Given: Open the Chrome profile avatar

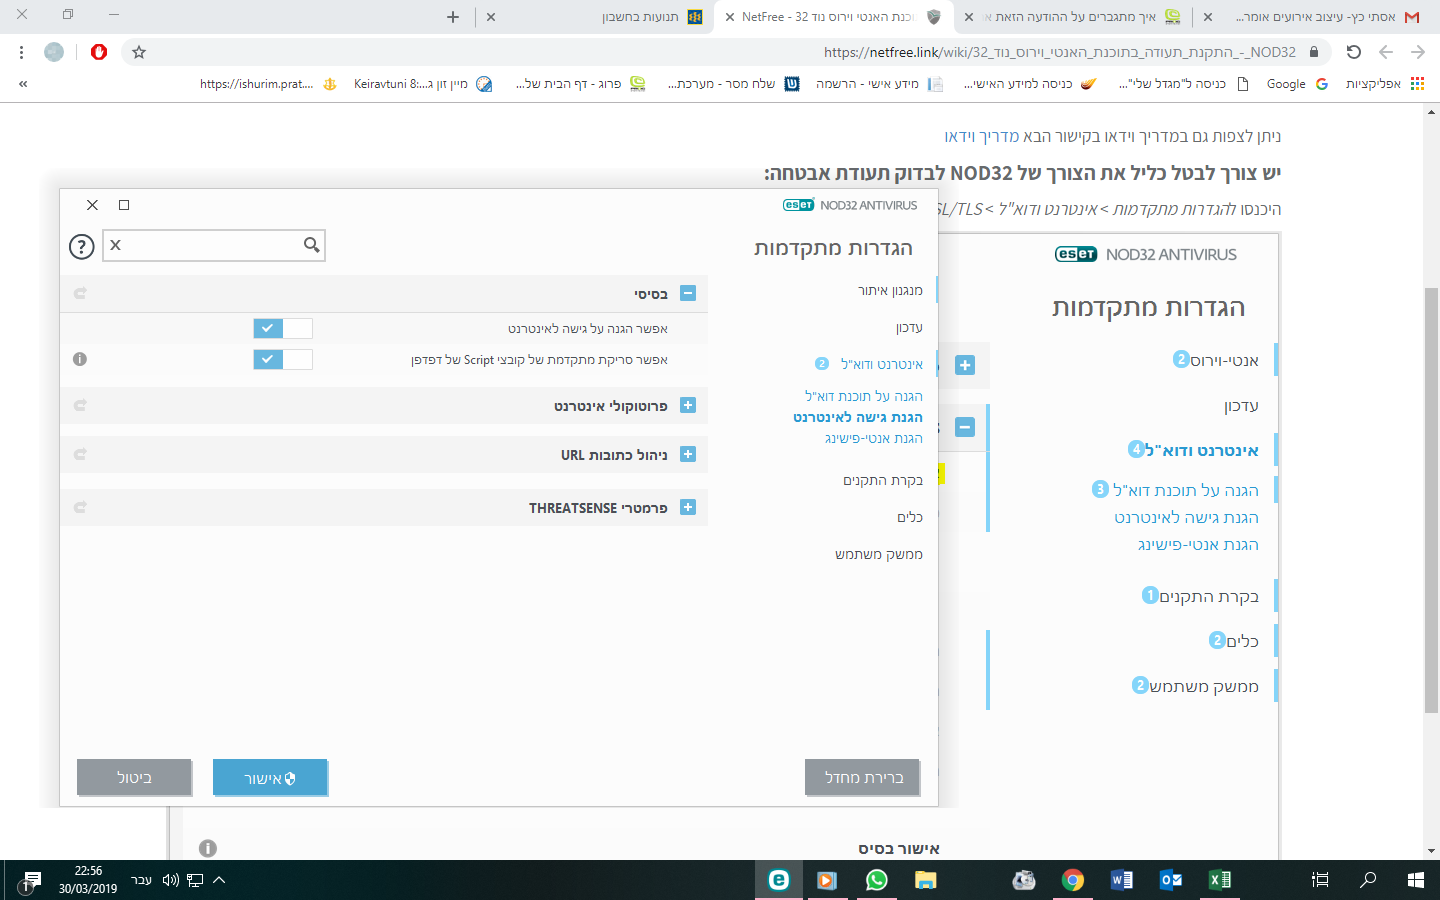Looking at the screenshot, I should (x=54, y=52).
